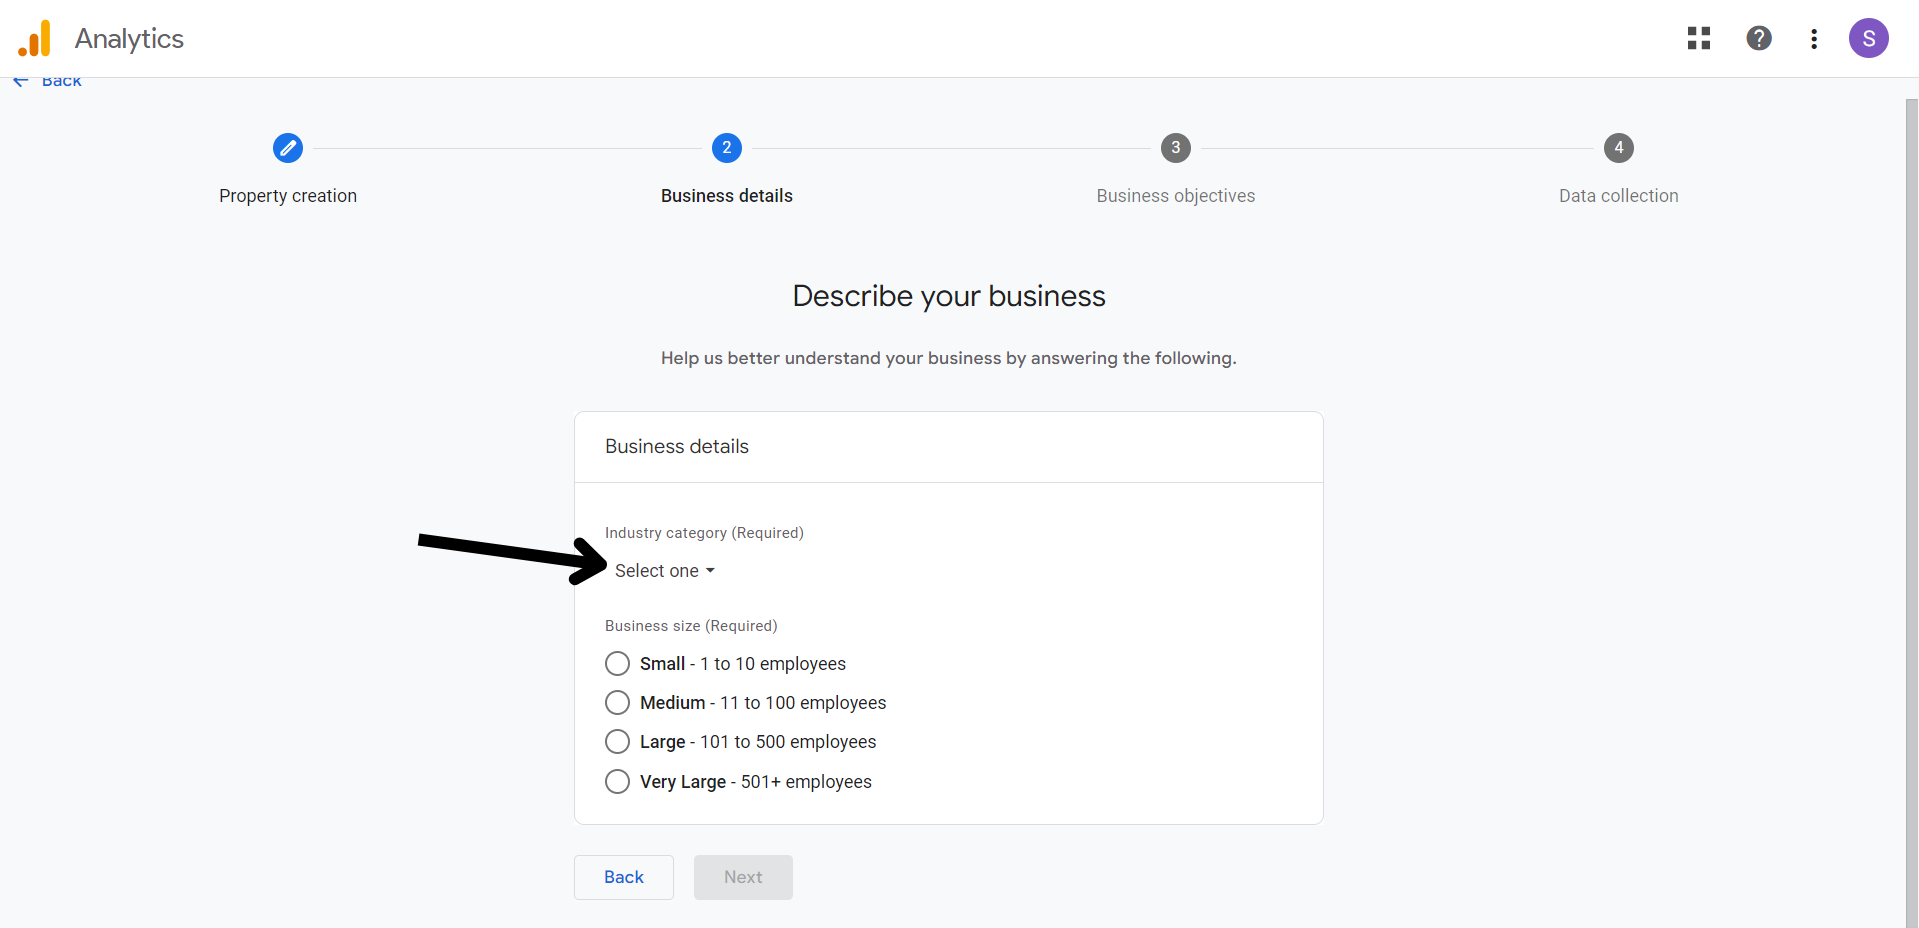Click the top-left back arrow icon

21,81
